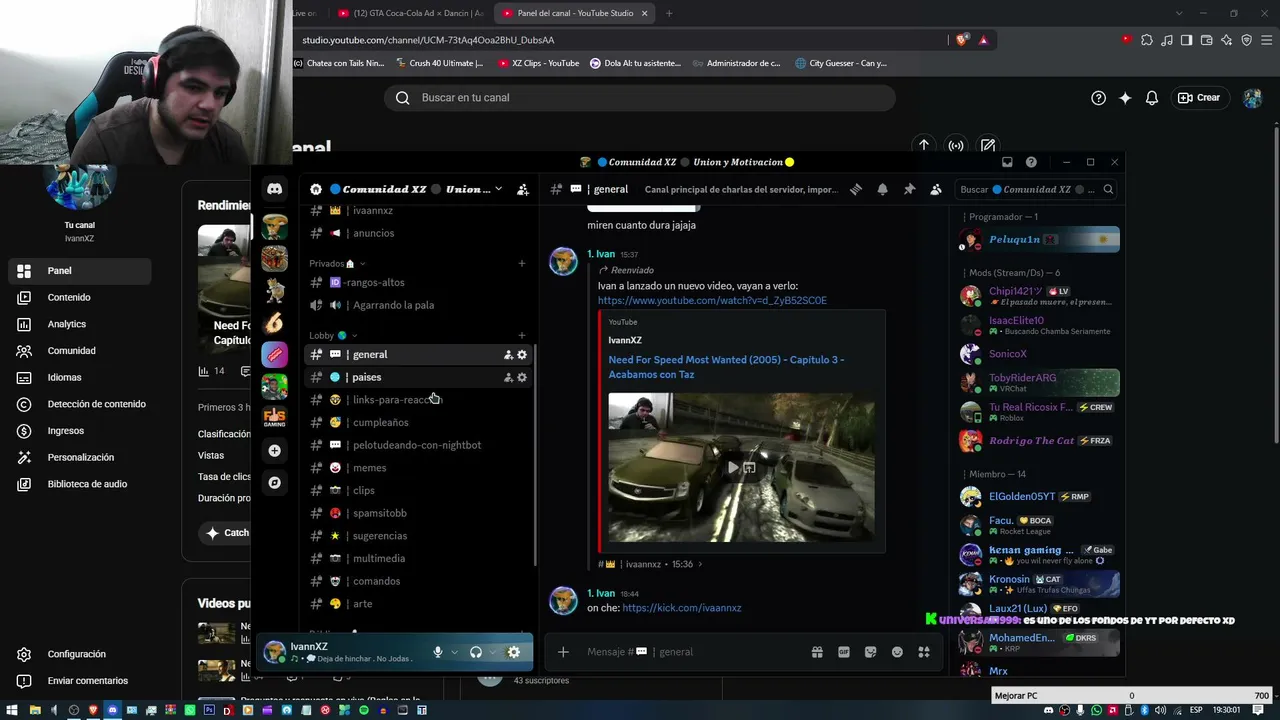Open the memes channel
Screen dimensions: 1280x720
(x=418, y=468)
